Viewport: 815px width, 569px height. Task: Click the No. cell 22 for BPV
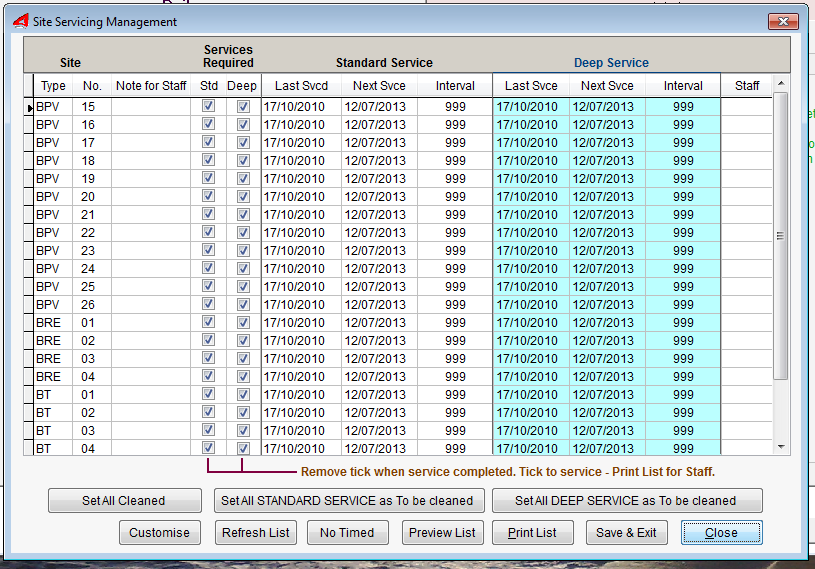point(92,232)
